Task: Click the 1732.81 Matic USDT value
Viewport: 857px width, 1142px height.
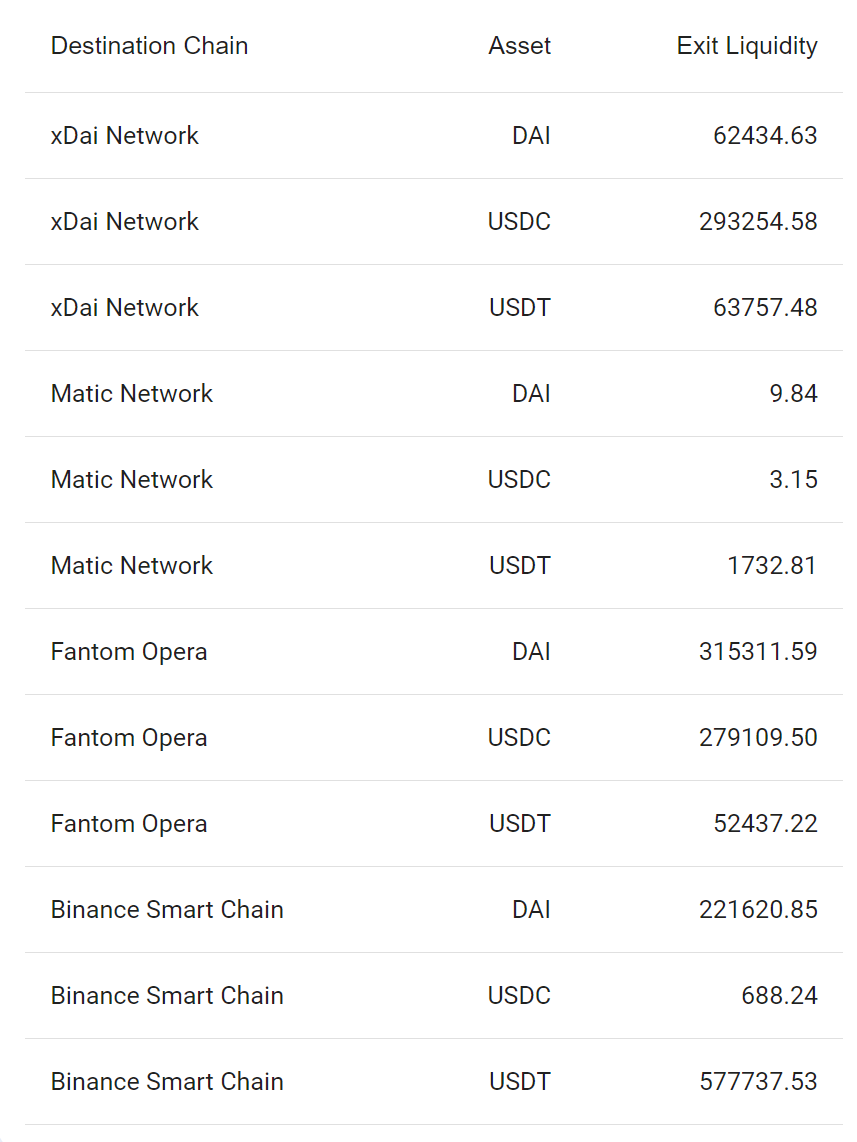Action: (x=772, y=565)
